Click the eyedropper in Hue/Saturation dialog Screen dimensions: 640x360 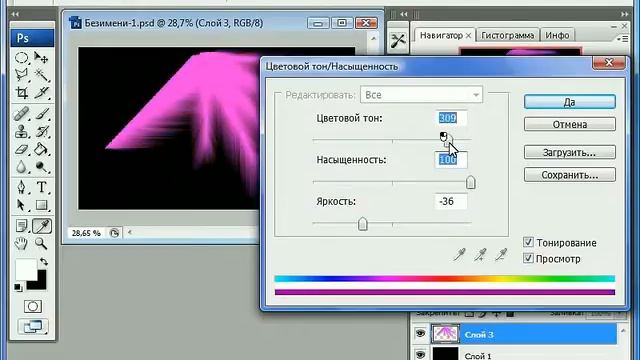pyautogui.click(x=460, y=255)
